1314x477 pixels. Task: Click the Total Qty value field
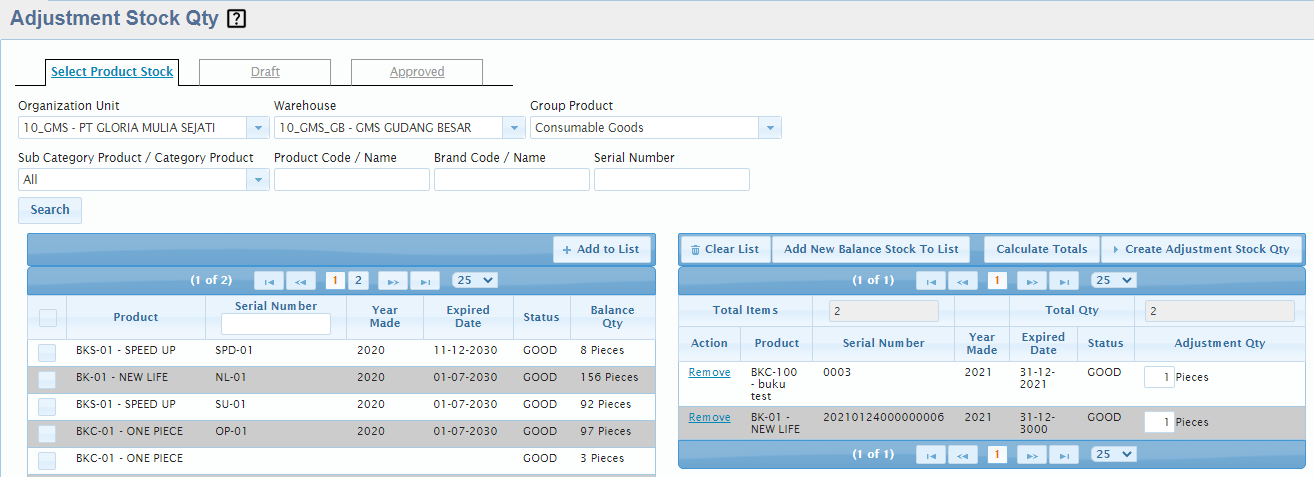(x=1220, y=311)
